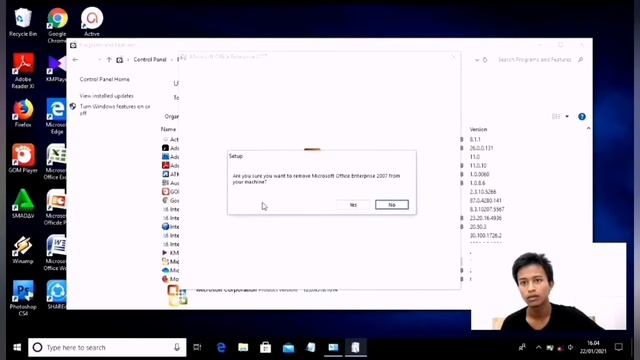The height and width of the screenshot is (360, 640).
Task: Open Turn Windows features on or off
Action: [x=115, y=109]
